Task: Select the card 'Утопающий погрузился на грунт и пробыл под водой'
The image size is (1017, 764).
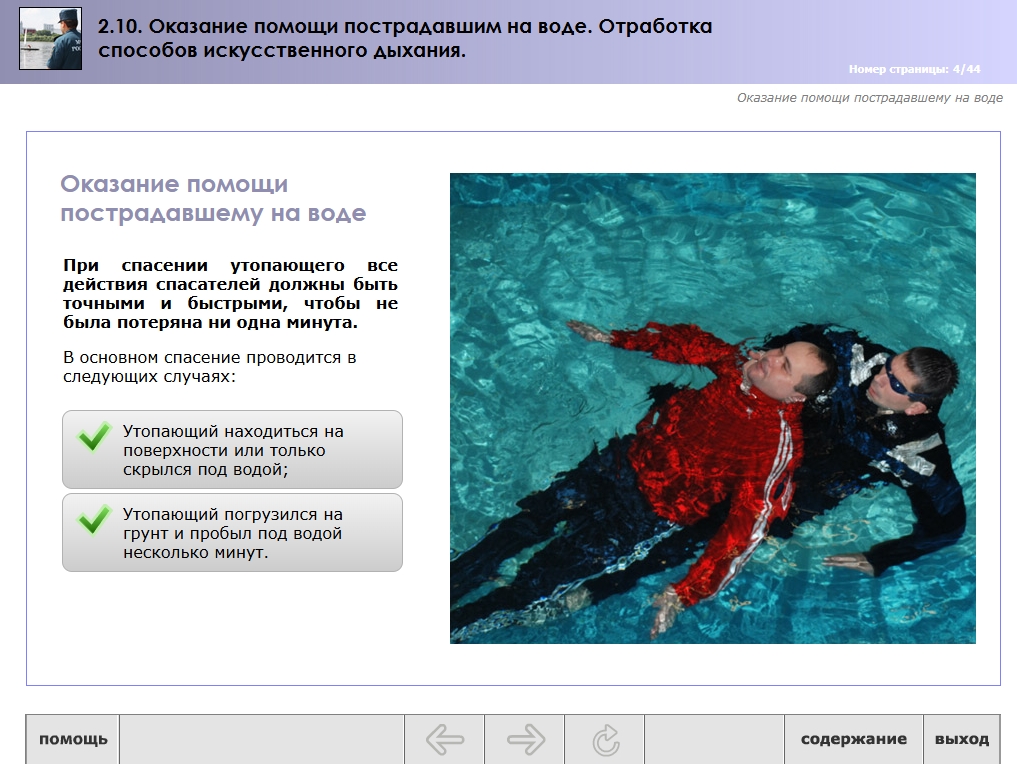Action: [232, 532]
